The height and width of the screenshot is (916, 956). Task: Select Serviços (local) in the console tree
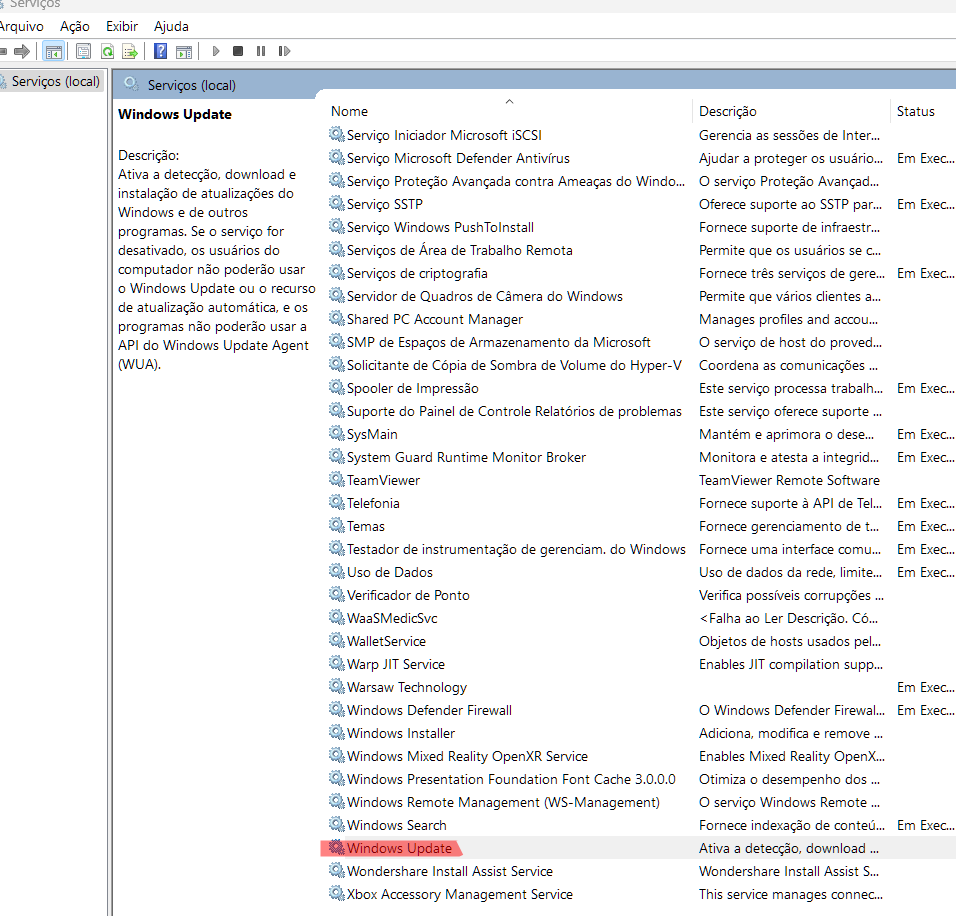click(55, 81)
